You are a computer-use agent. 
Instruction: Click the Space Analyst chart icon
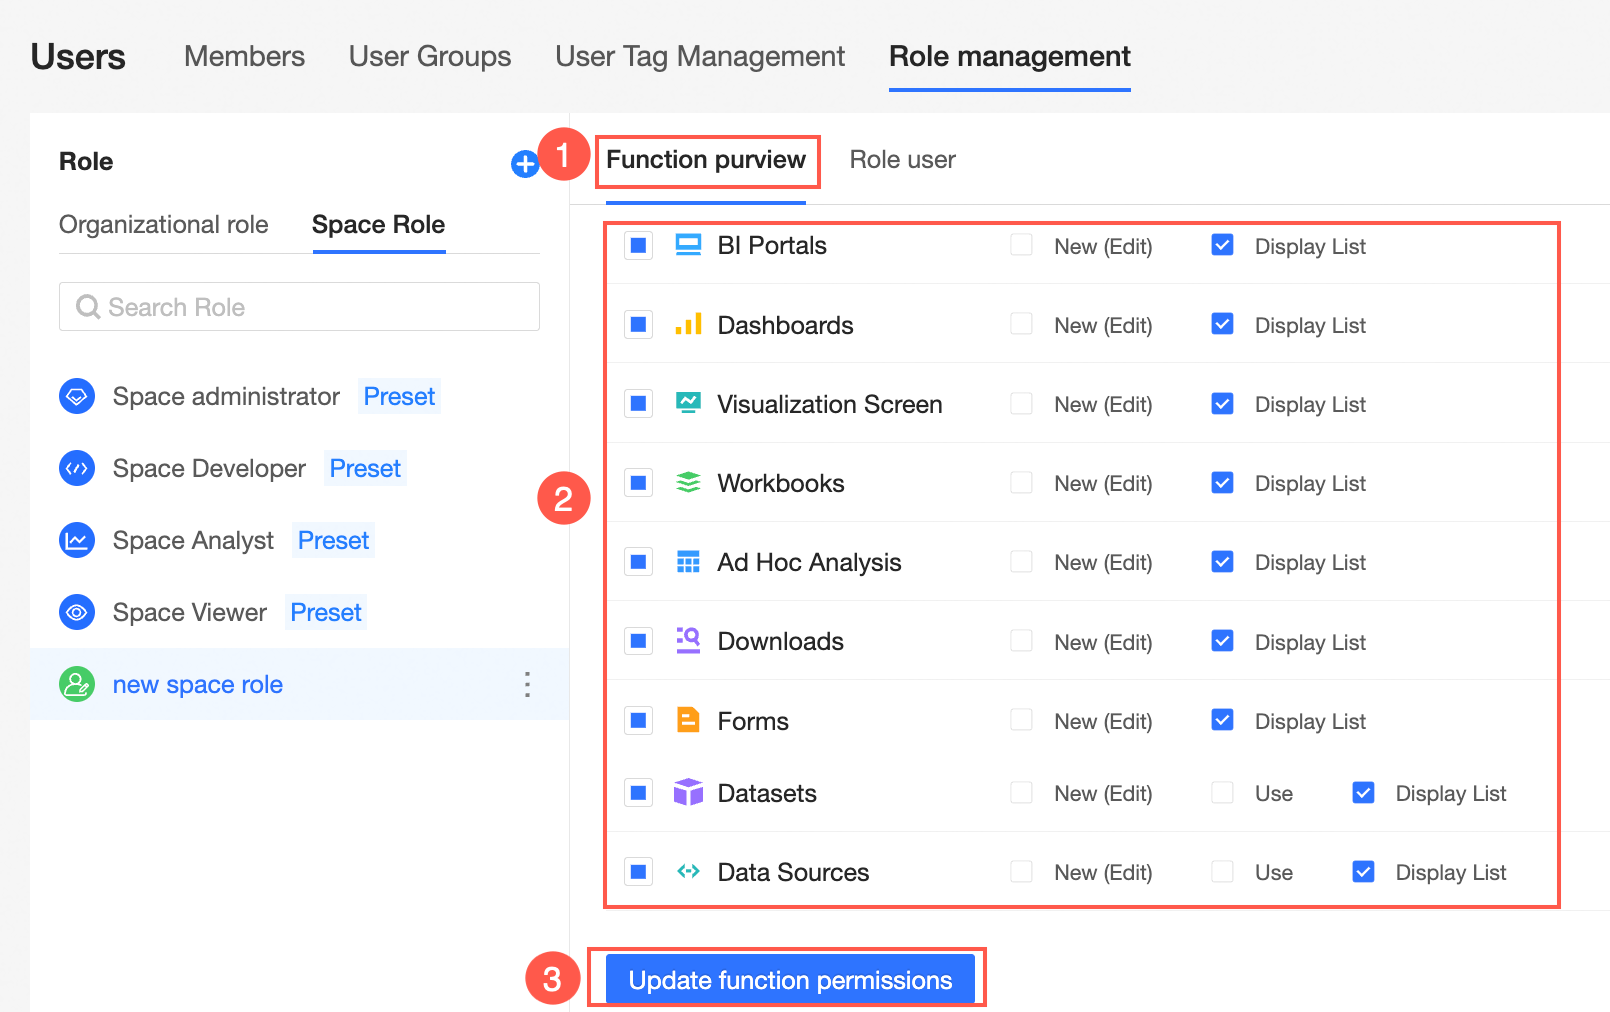click(77, 540)
